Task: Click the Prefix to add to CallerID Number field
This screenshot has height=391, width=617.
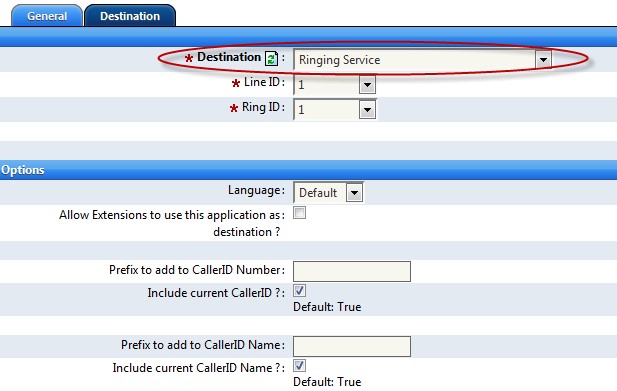Action: point(352,271)
